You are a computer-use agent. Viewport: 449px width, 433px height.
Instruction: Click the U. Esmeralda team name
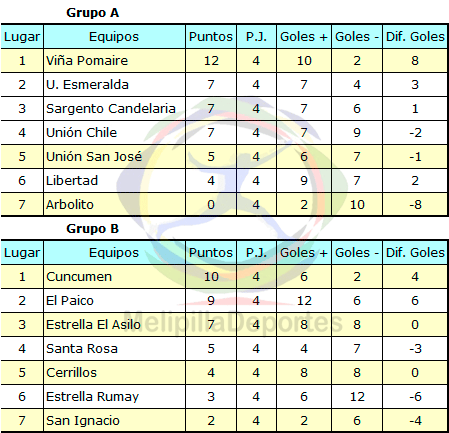coord(87,85)
